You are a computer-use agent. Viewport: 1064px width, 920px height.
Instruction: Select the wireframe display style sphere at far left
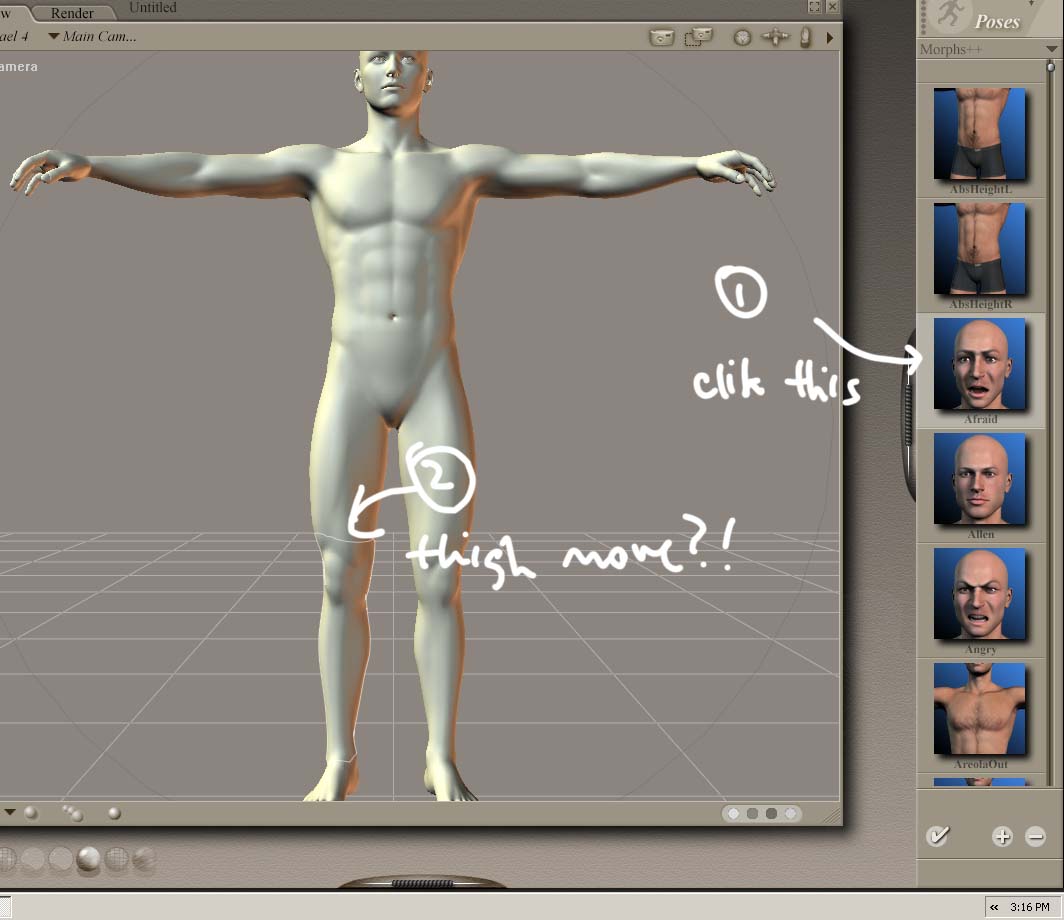[5, 858]
